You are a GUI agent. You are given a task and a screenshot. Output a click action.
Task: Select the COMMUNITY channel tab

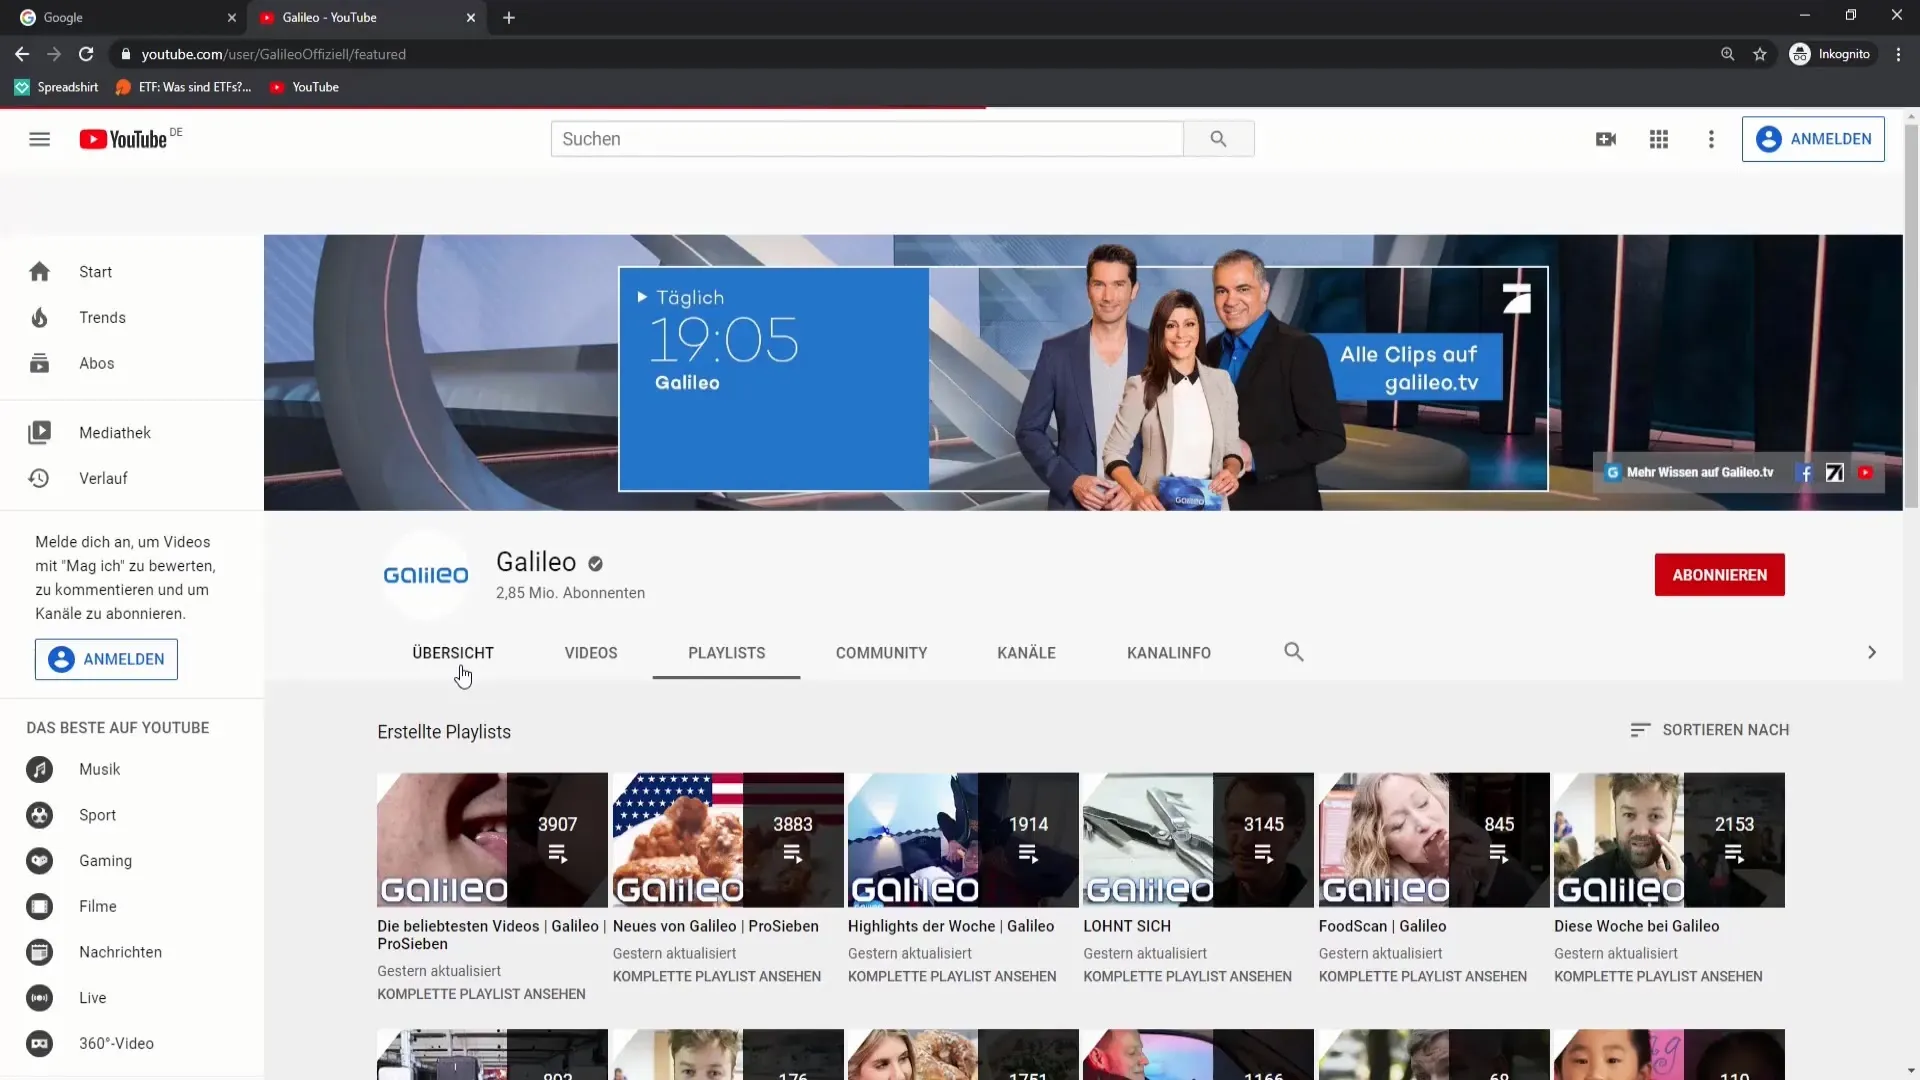point(881,653)
